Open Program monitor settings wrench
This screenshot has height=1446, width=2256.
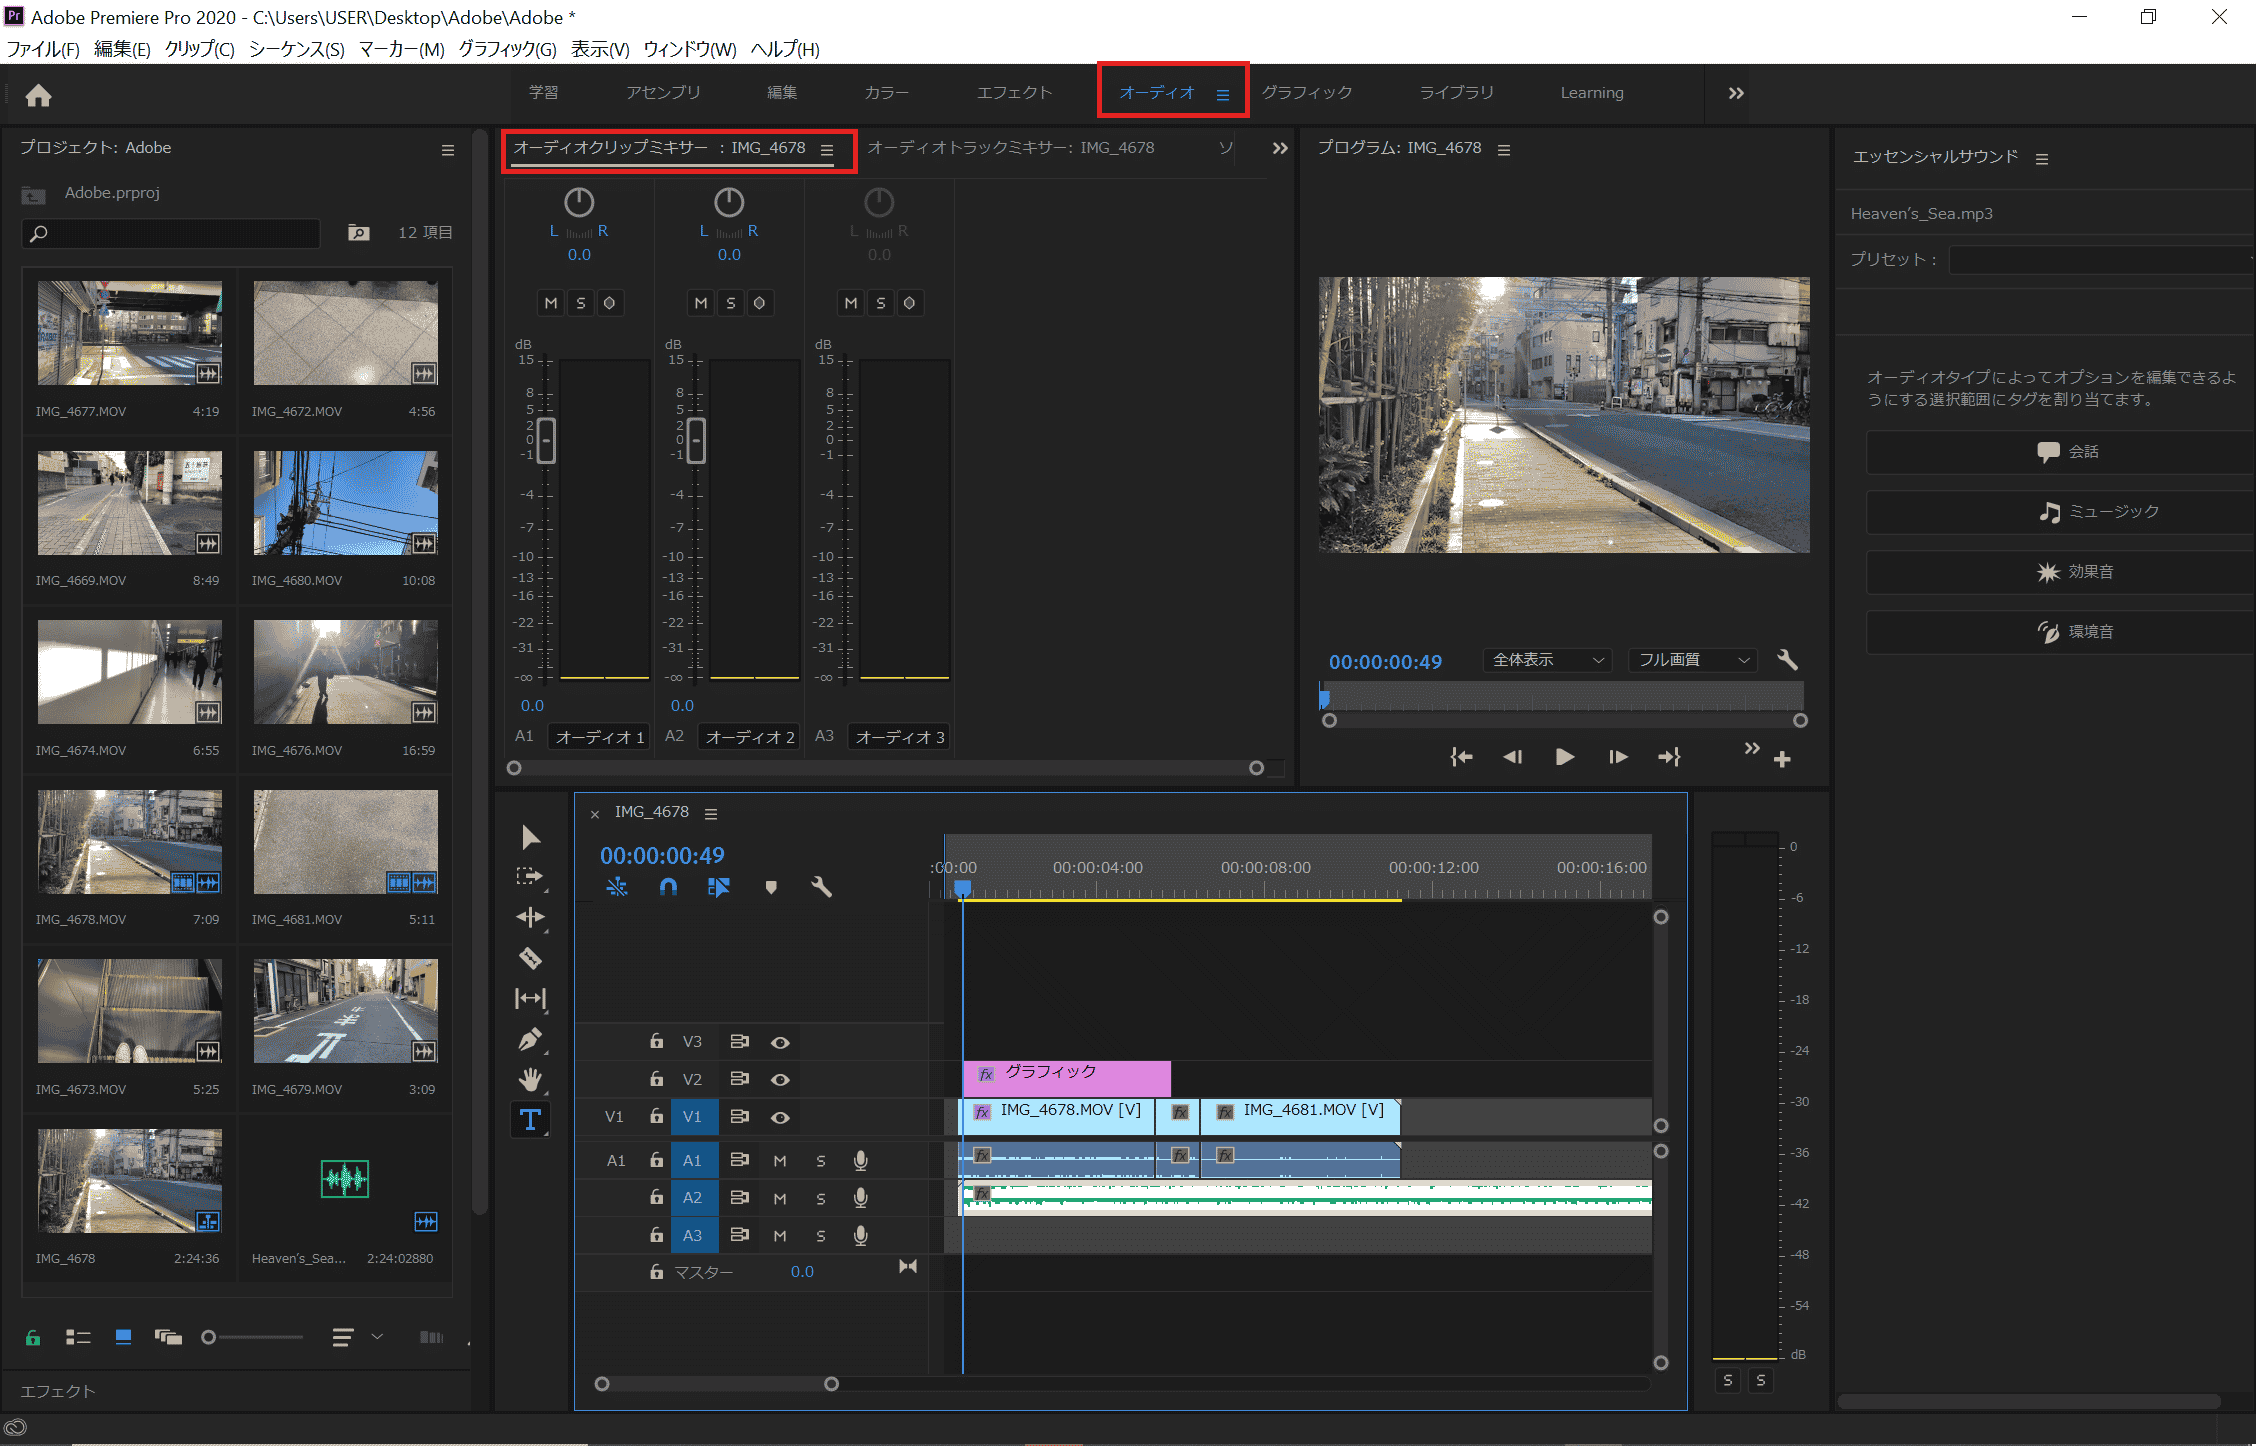coord(1788,660)
